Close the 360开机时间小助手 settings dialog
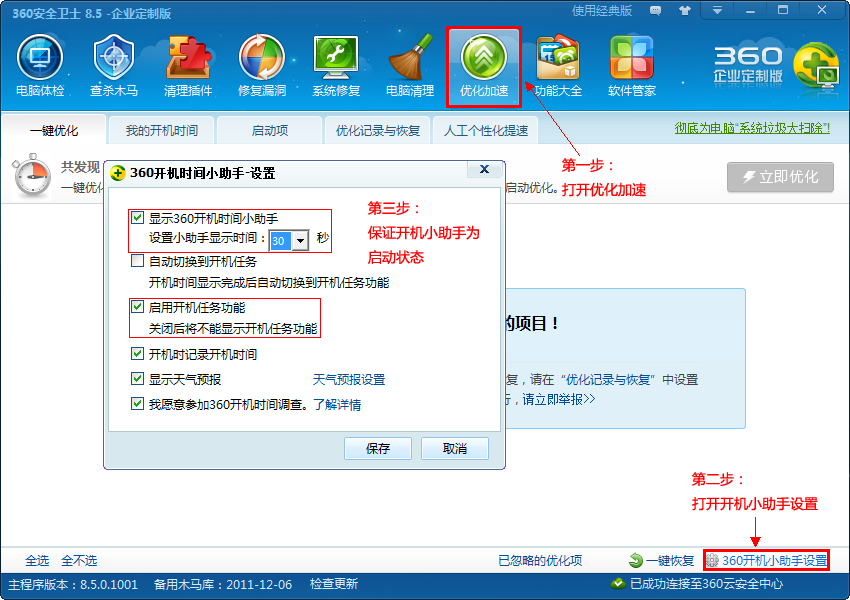The width and height of the screenshot is (850, 600). click(484, 170)
